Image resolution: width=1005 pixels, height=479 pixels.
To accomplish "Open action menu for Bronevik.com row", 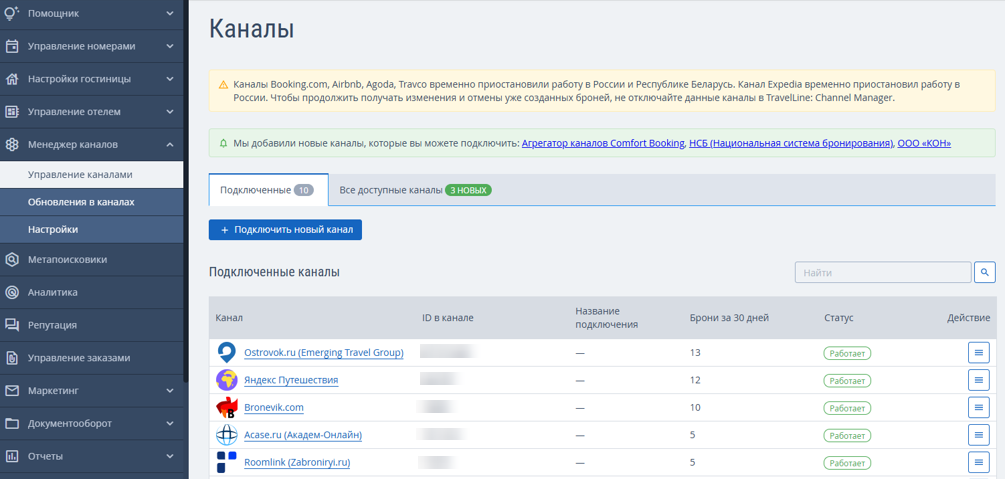I will tap(978, 407).
